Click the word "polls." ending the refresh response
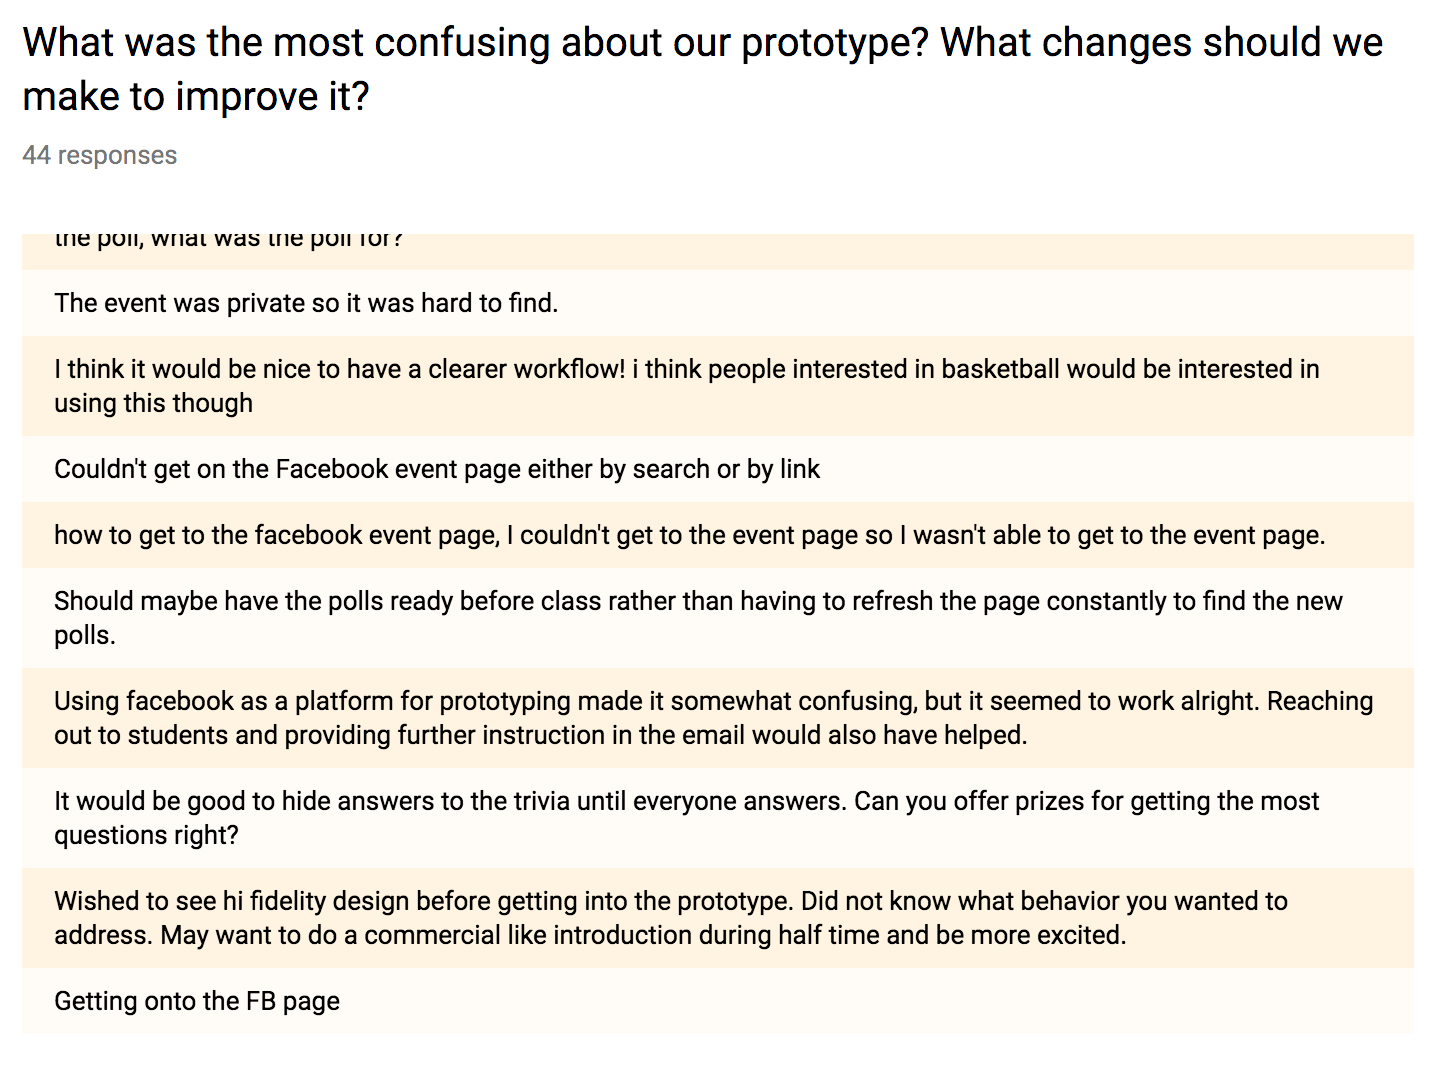The height and width of the screenshot is (1076, 1448). [85, 635]
